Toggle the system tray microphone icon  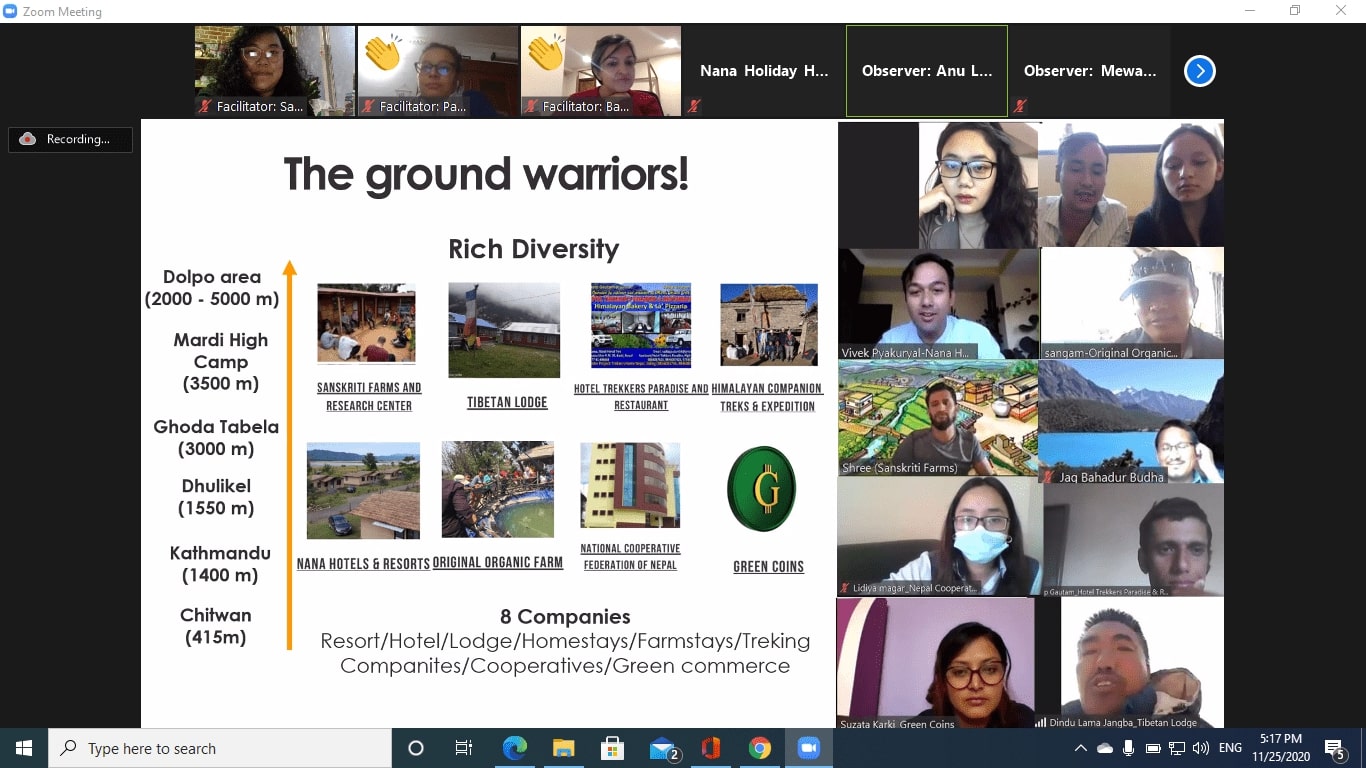[1130, 748]
